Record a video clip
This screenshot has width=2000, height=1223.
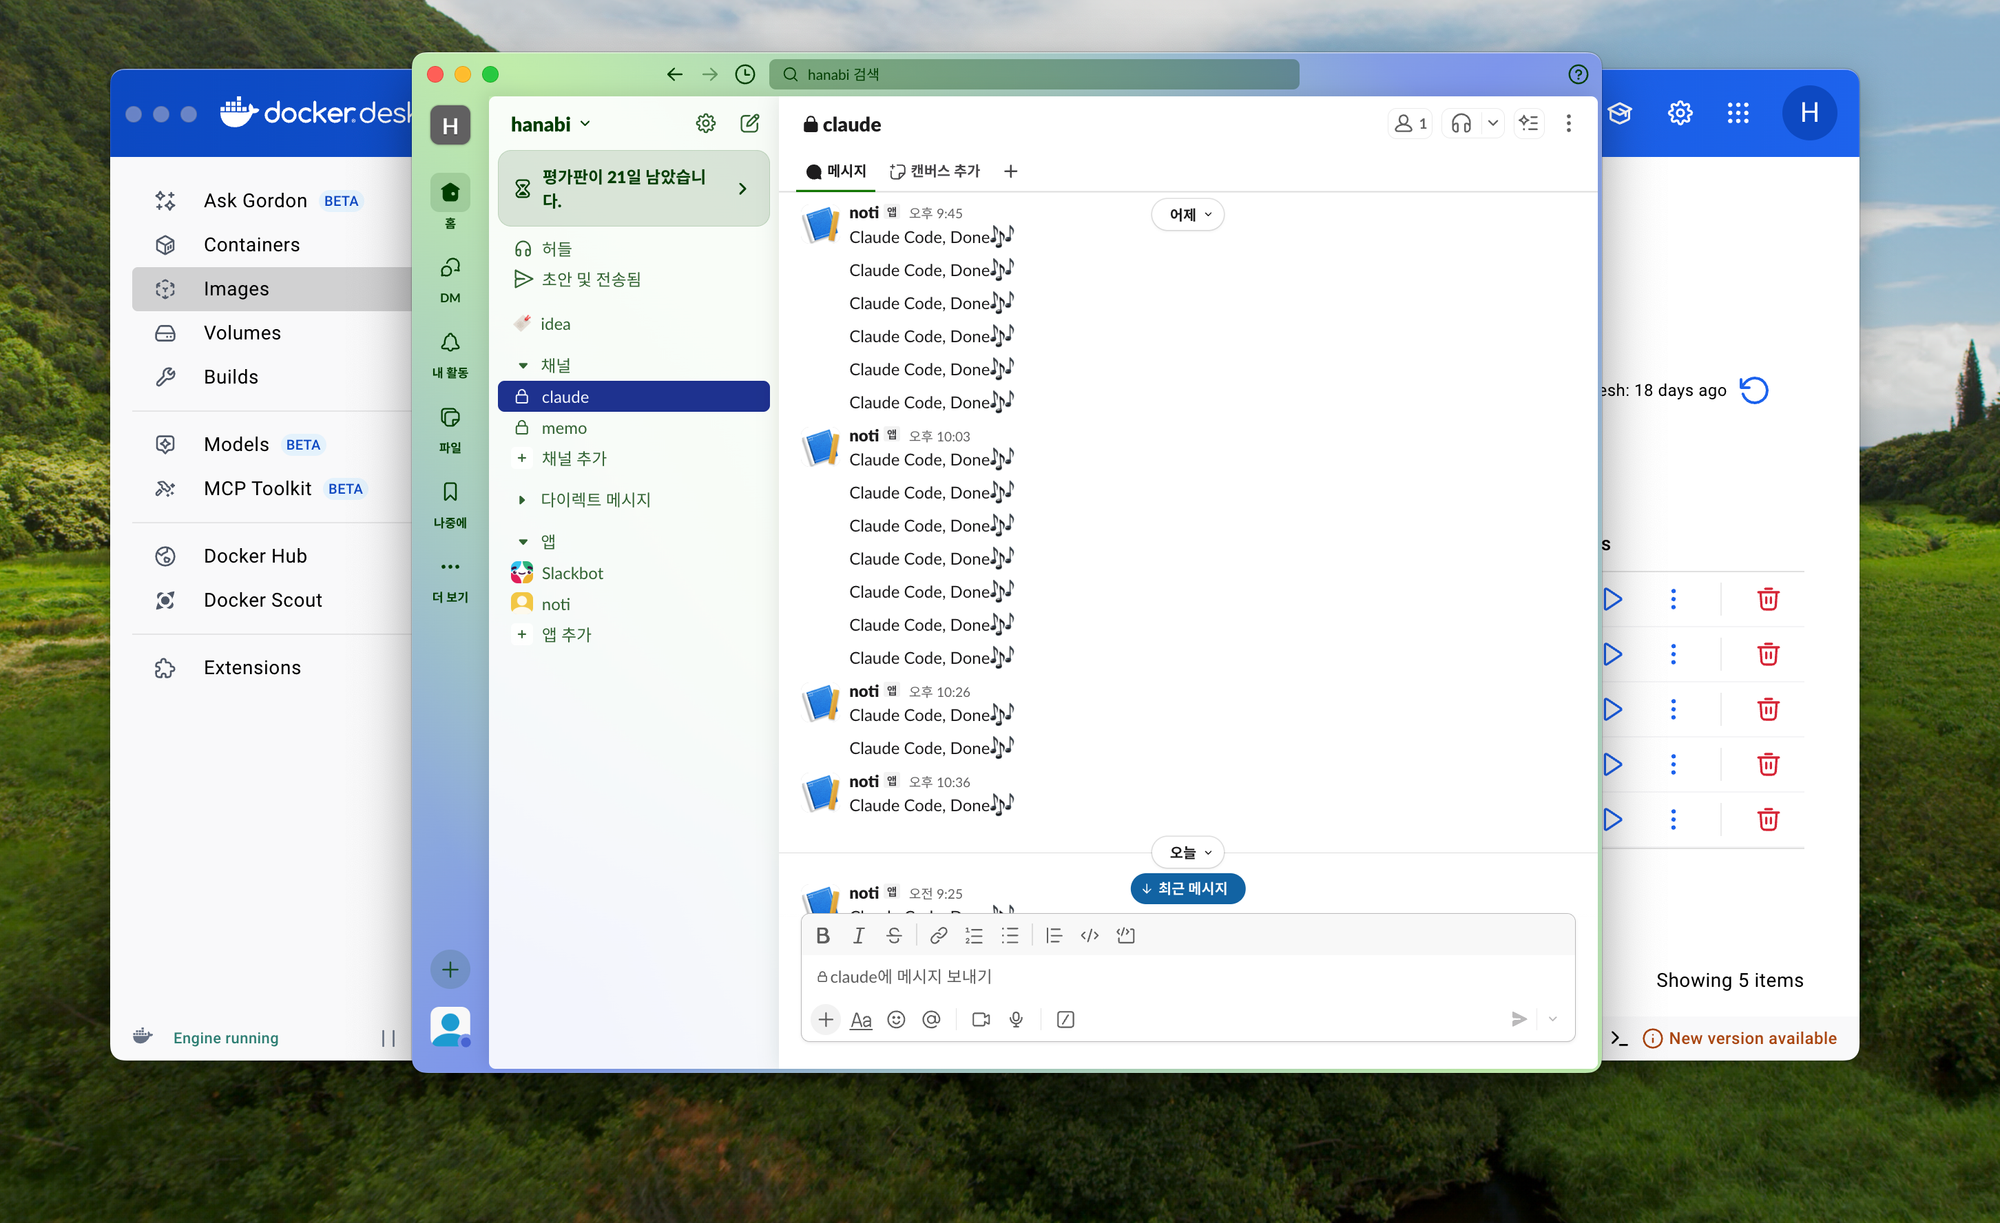[x=981, y=1019]
